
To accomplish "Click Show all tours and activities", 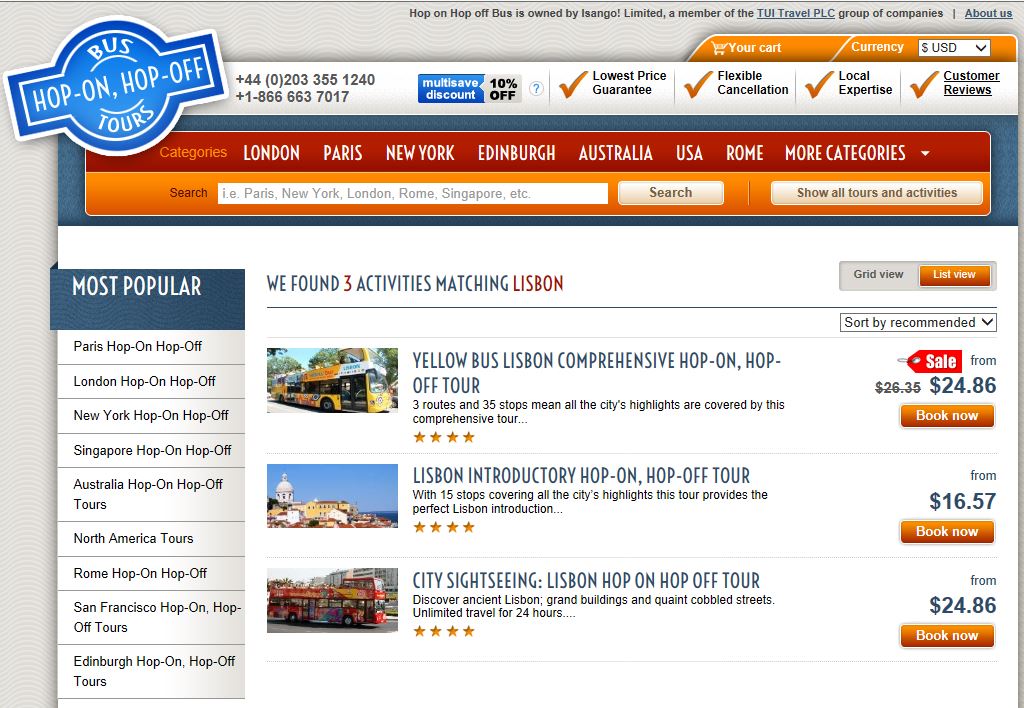I will 876,193.
